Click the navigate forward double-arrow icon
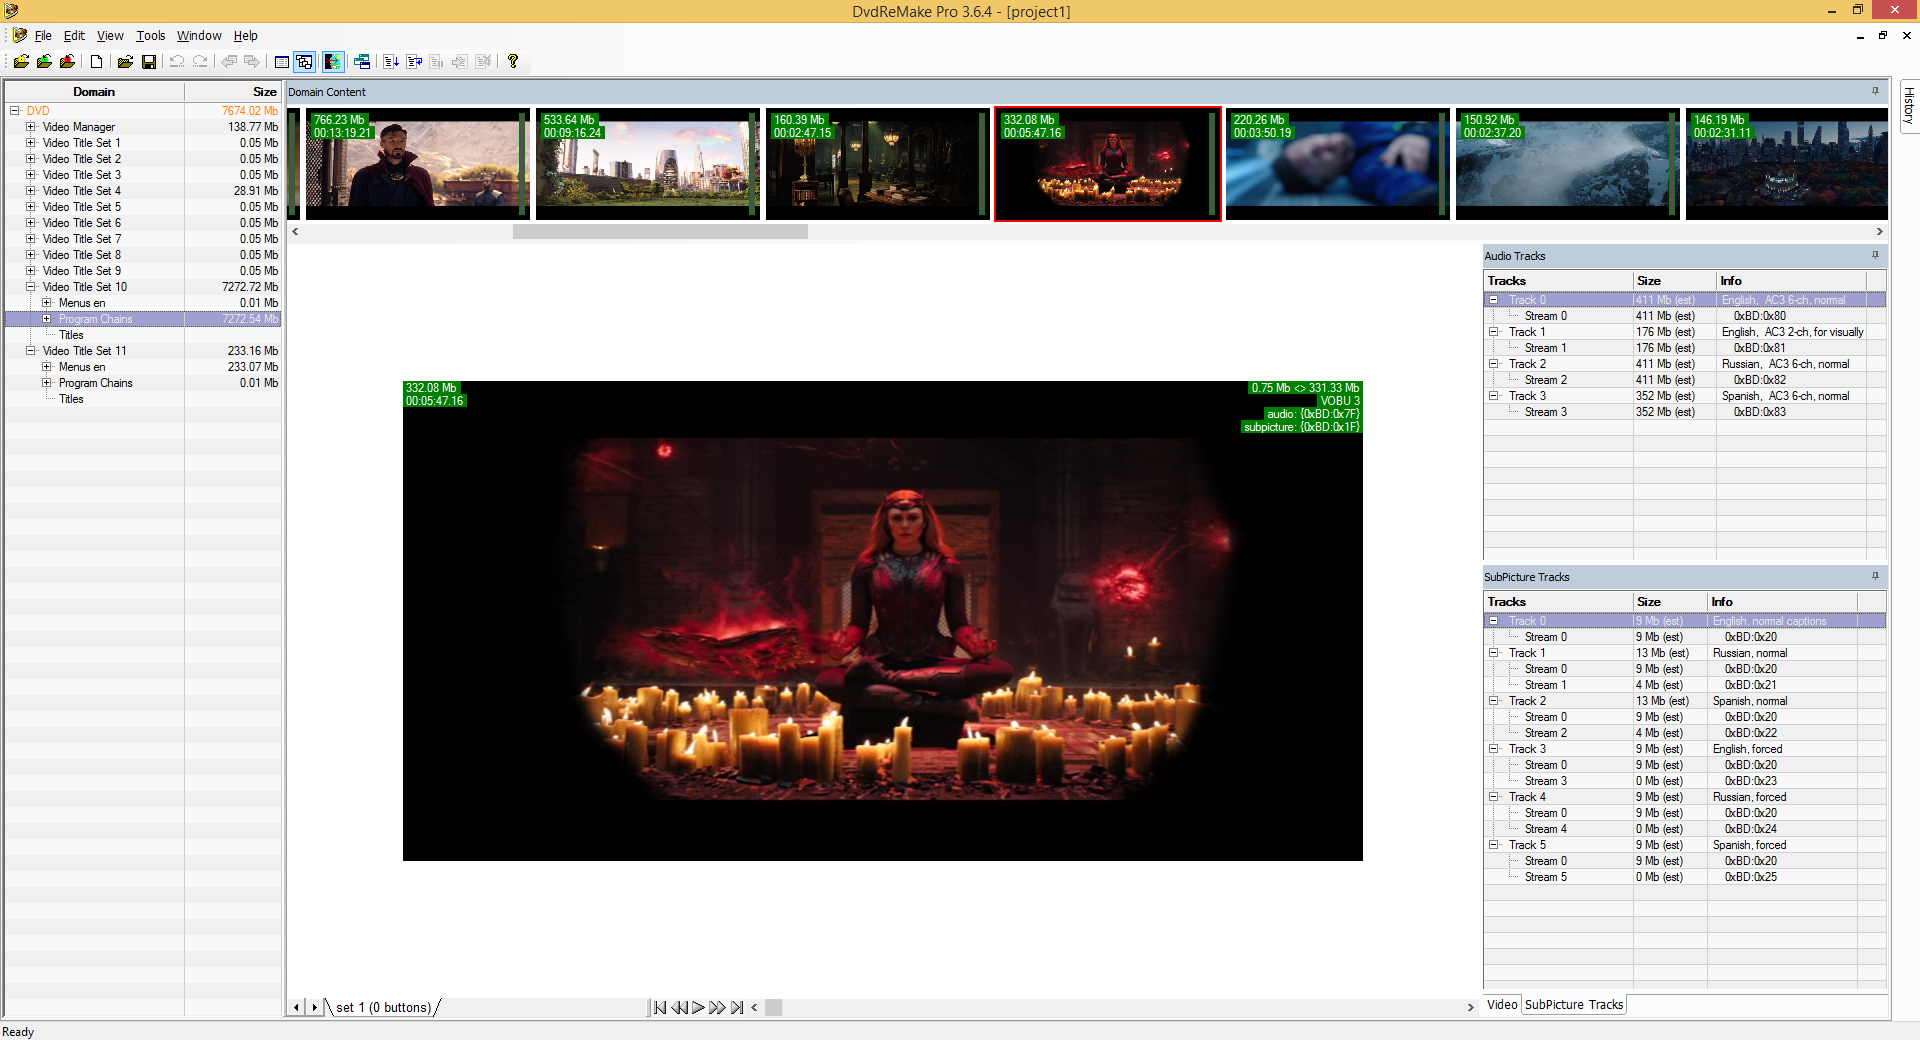The height and width of the screenshot is (1040, 1920). (252, 62)
